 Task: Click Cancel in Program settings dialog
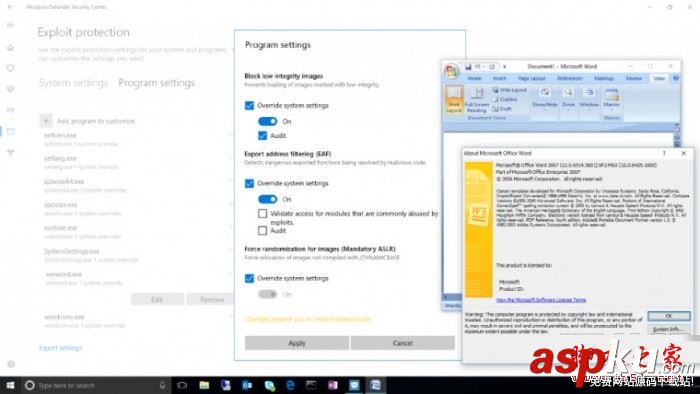point(403,343)
